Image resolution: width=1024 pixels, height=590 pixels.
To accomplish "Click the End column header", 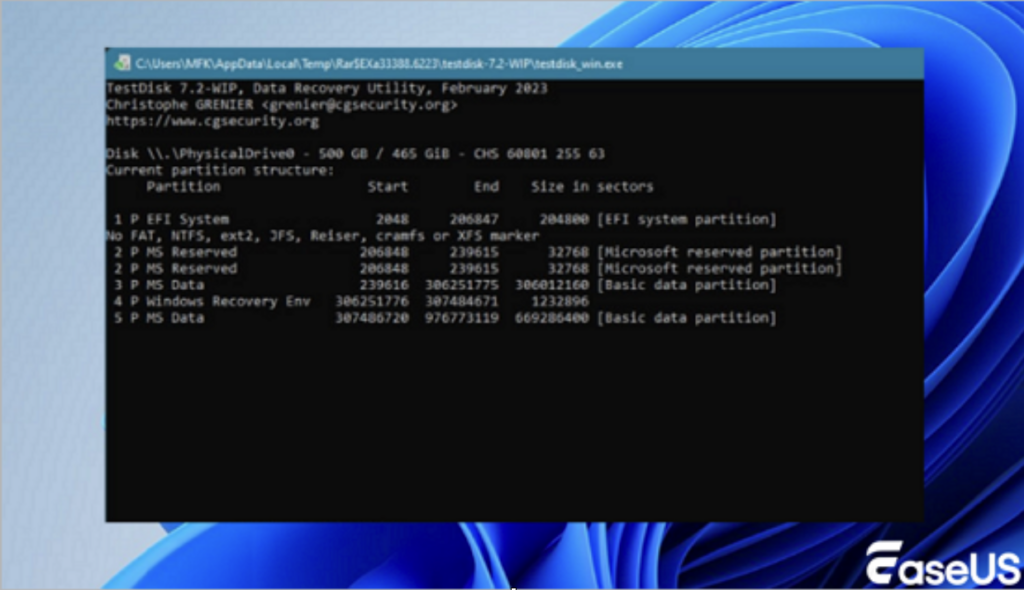I will [x=484, y=187].
